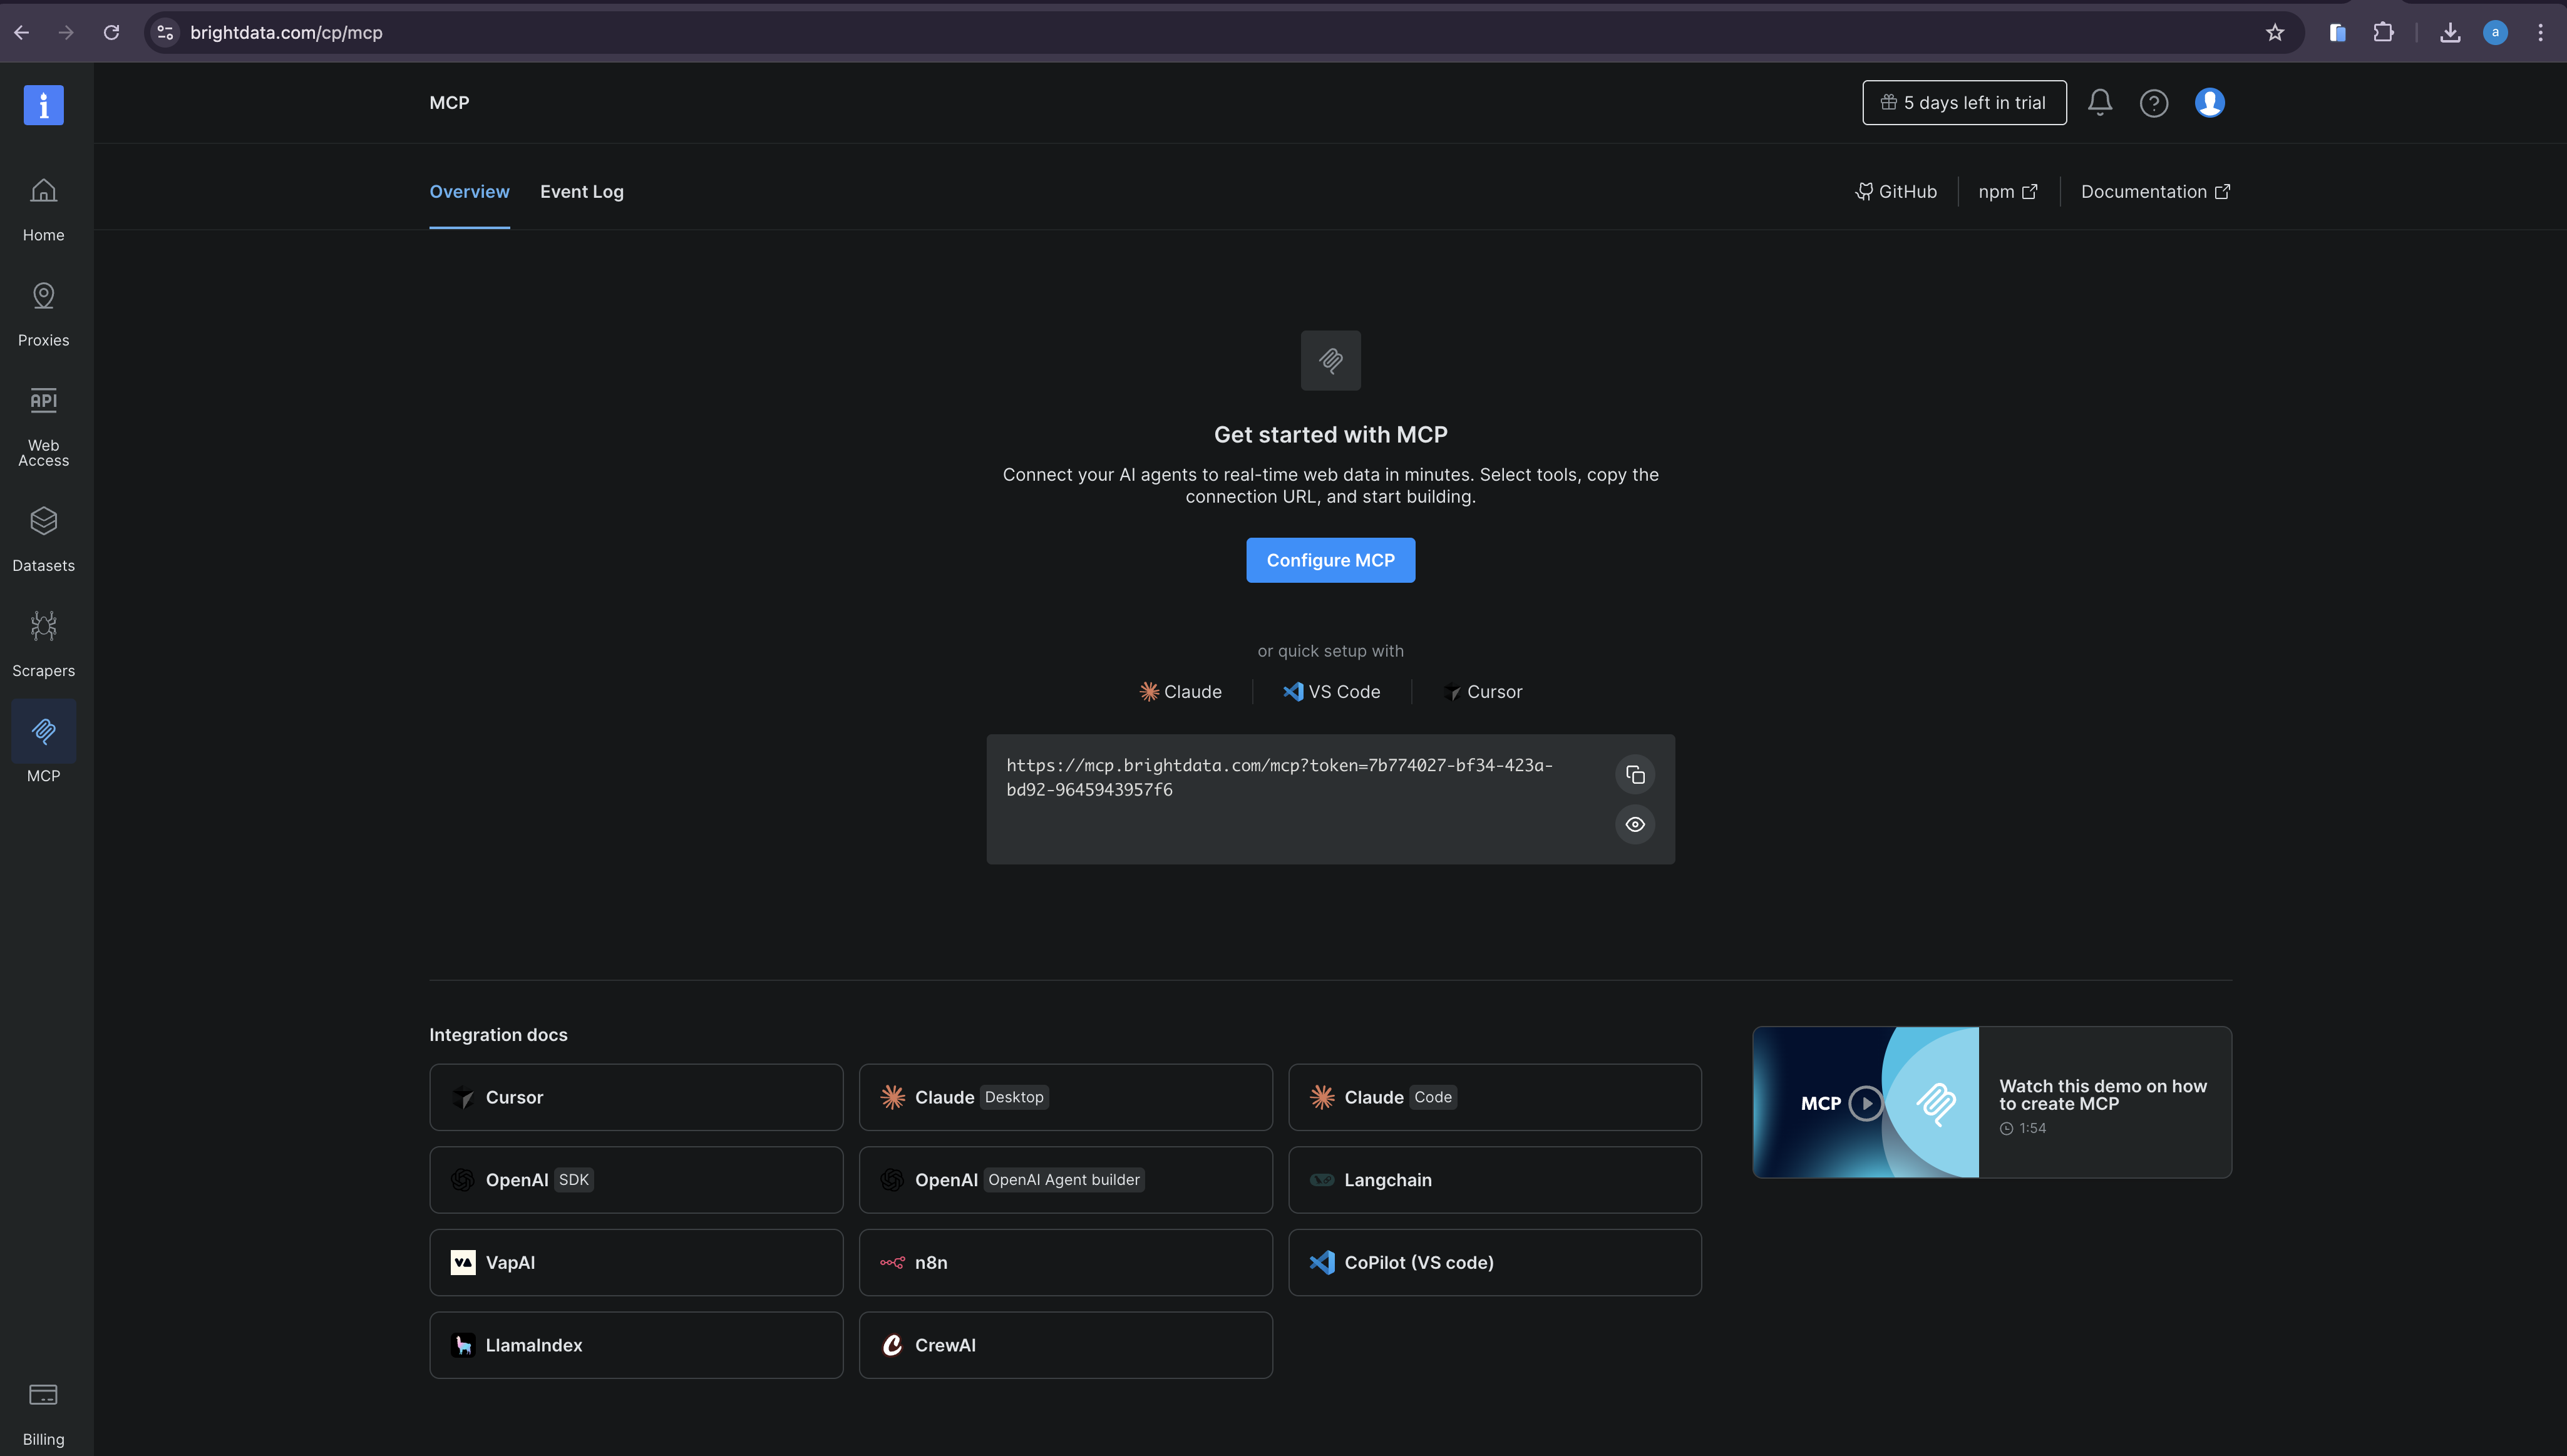The height and width of the screenshot is (1456, 2567).
Task: Open the GitHub link
Action: pos(1896,191)
